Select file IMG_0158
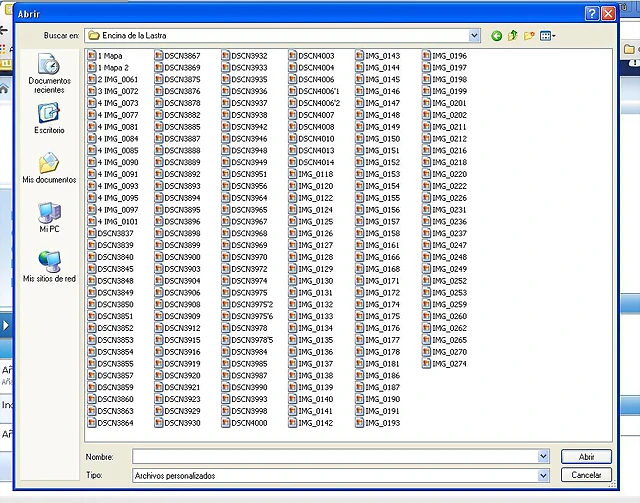 378,233
